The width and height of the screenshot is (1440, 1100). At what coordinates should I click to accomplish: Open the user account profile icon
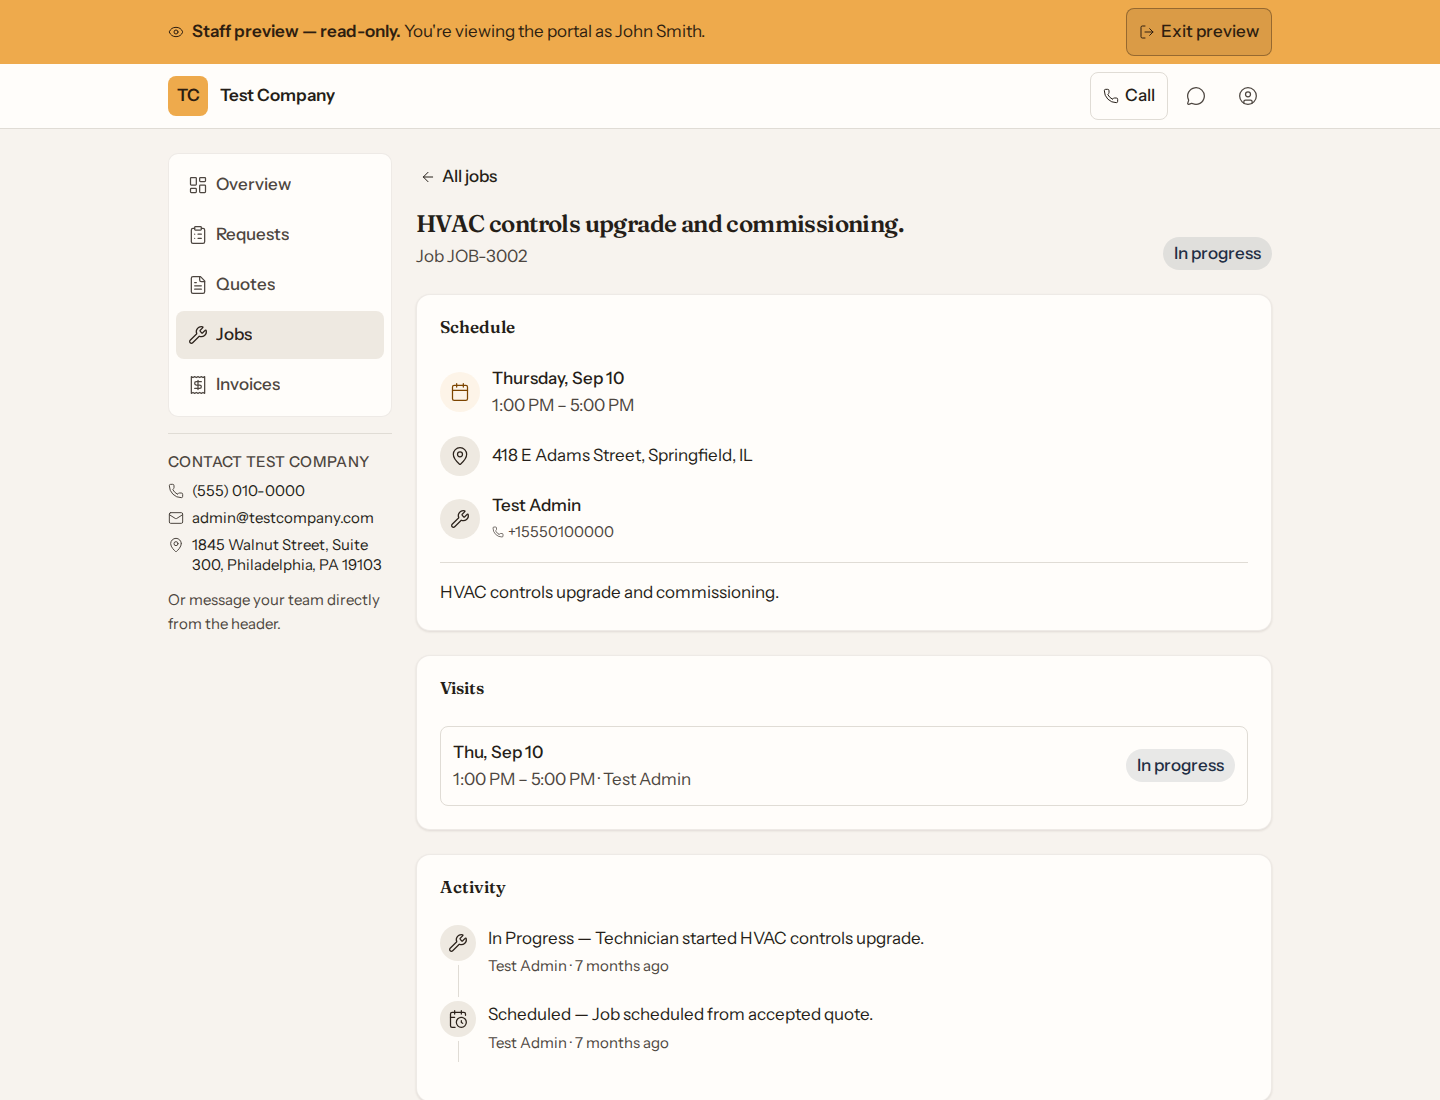coord(1248,96)
